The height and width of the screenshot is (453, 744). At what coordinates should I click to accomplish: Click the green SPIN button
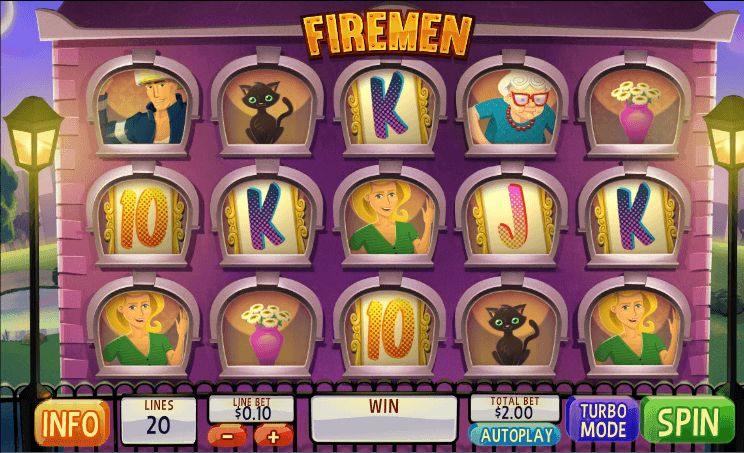click(x=688, y=421)
